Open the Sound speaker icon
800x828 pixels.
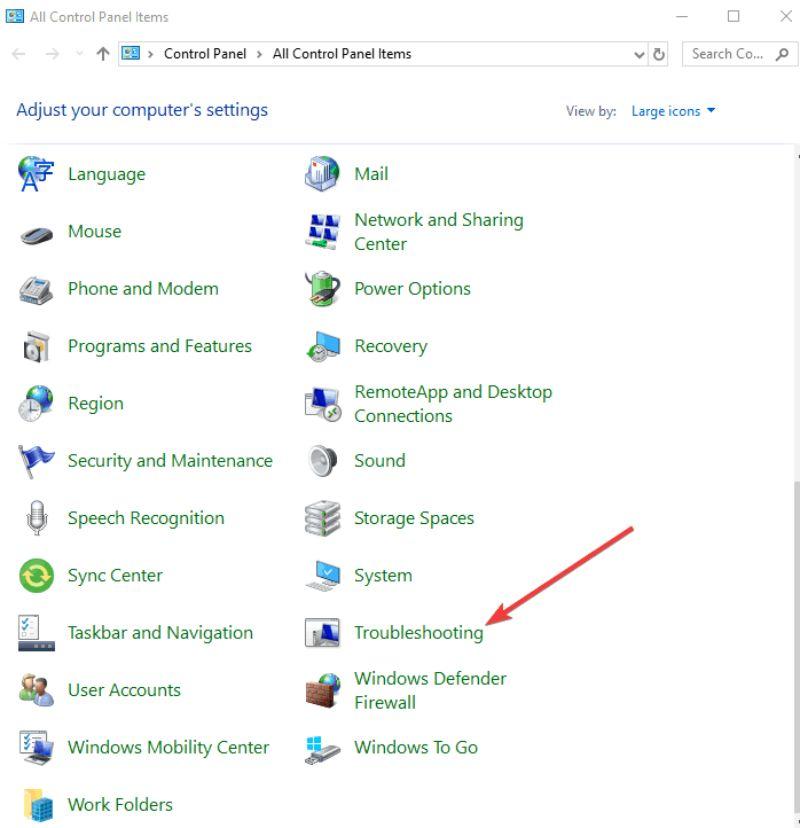(x=322, y=460)
